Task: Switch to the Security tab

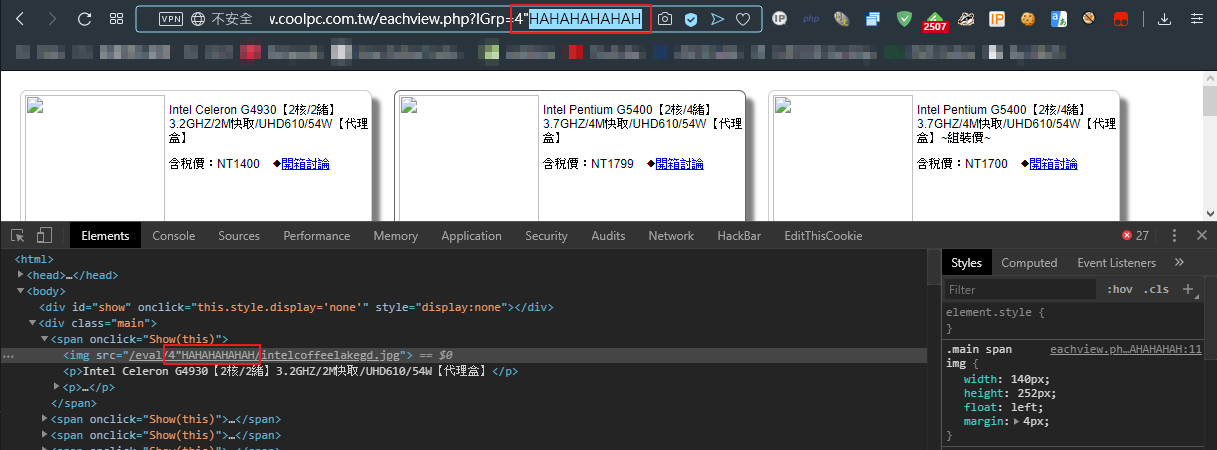Action: 546,236
